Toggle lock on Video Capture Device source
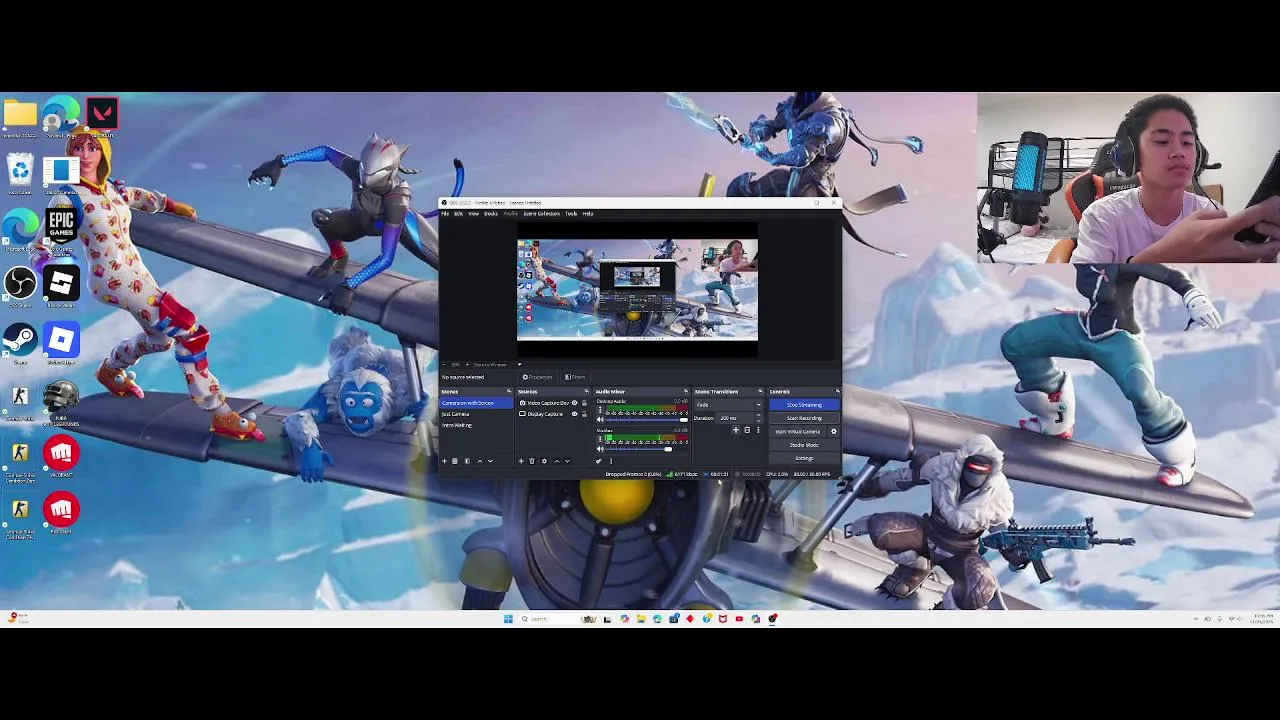Viewport: 1280px width, 720px height. 584,403
